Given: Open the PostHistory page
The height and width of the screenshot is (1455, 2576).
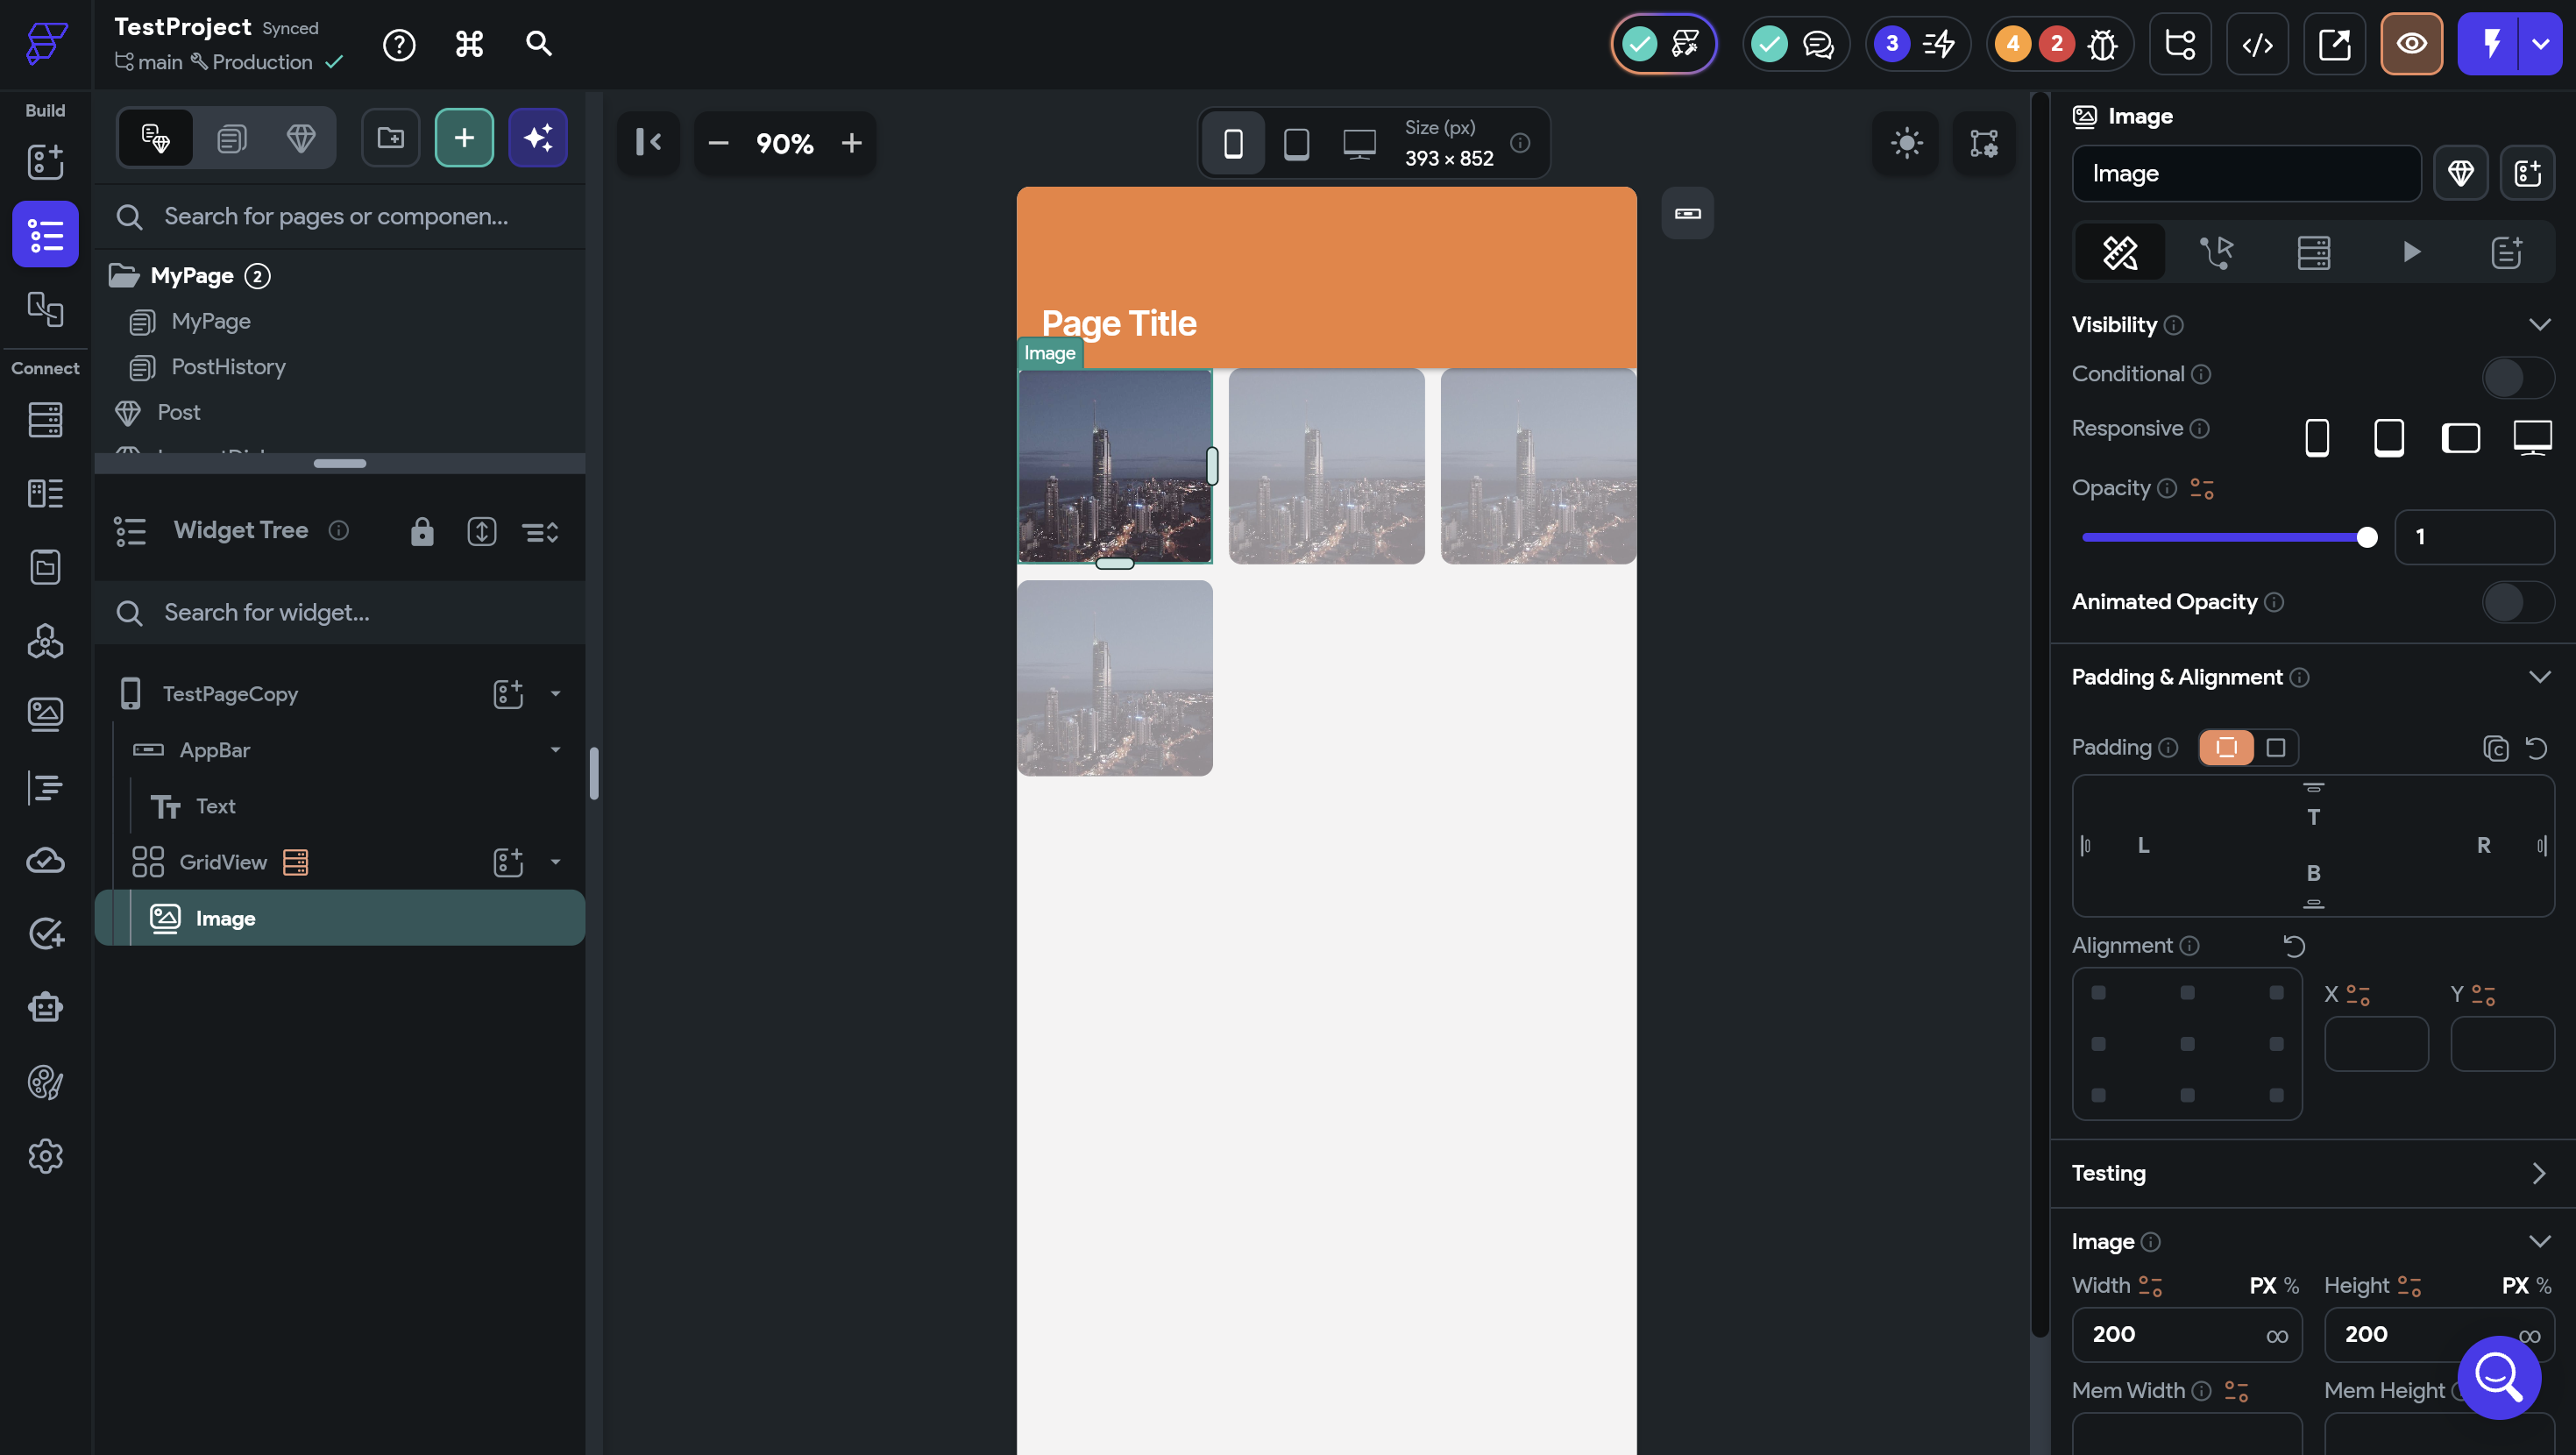Looking at the screenshot, I should (x=228, y=367).
